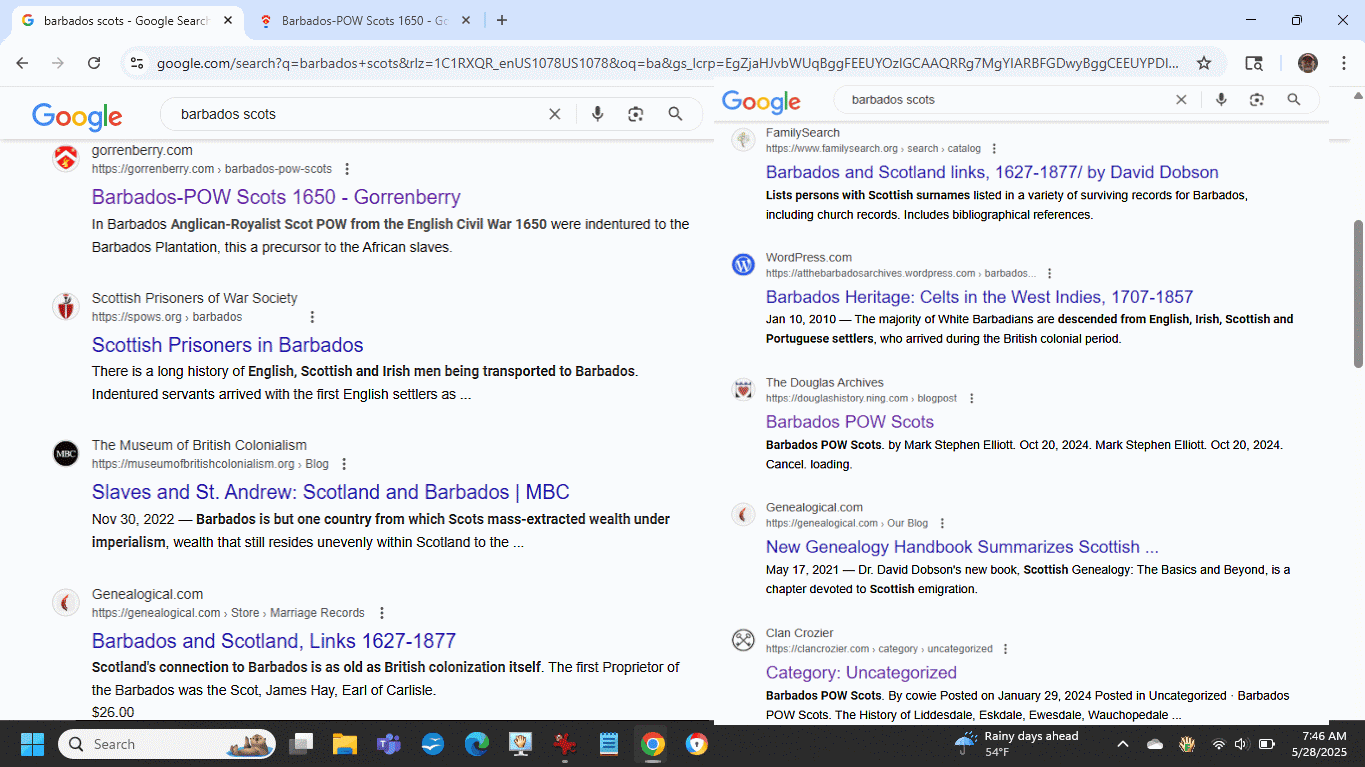Screen dimensions: 1365x767
Task: Show hidden system tray icons
Action: click(x=1122, y=744)
